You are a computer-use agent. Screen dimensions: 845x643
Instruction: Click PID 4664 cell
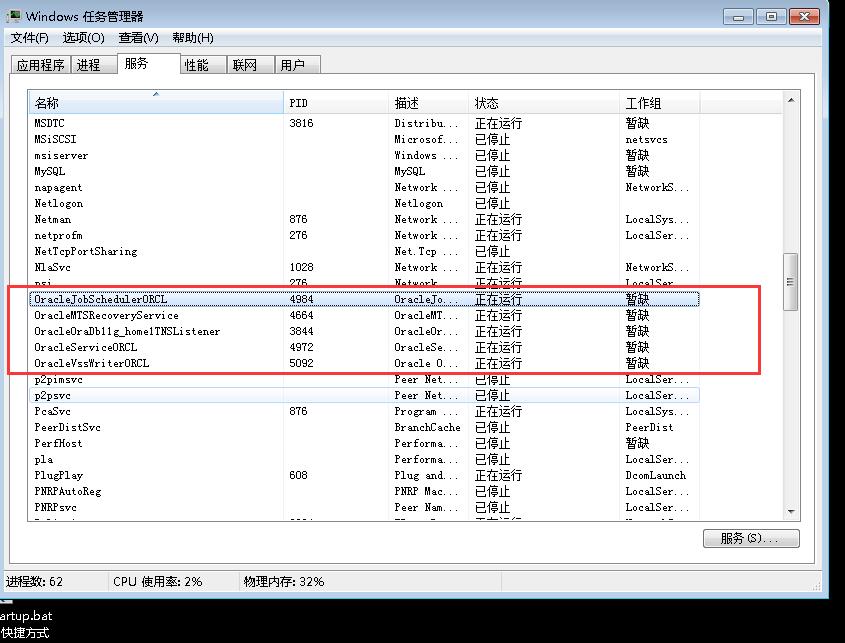(x=301, y=315)
